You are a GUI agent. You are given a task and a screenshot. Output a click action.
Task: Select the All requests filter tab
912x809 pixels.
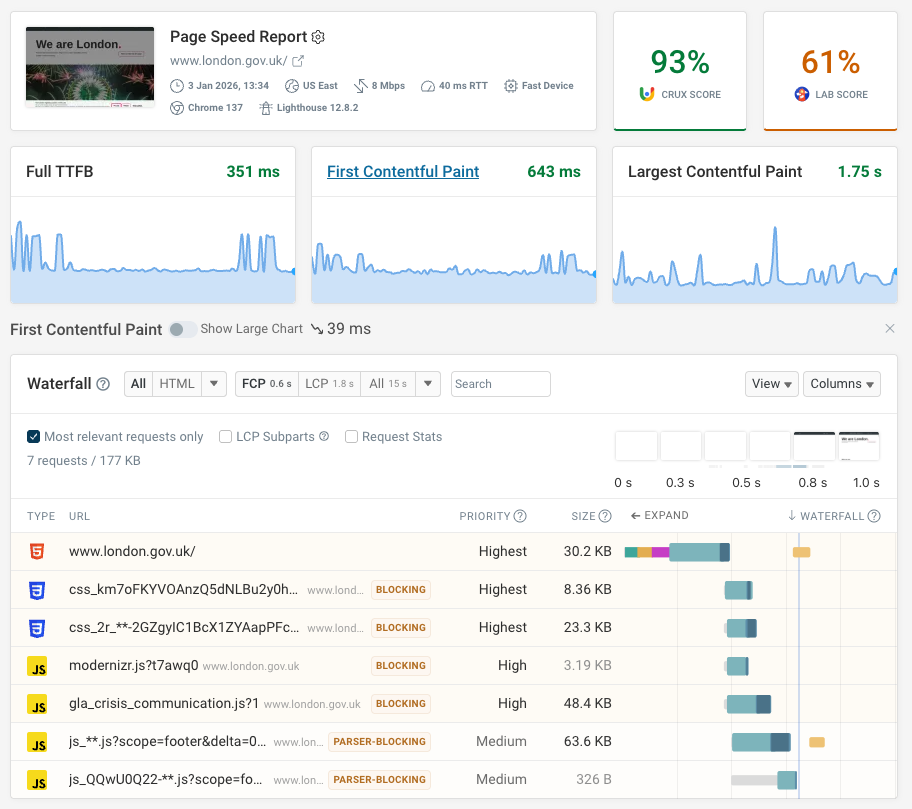(x=138, y=383)
